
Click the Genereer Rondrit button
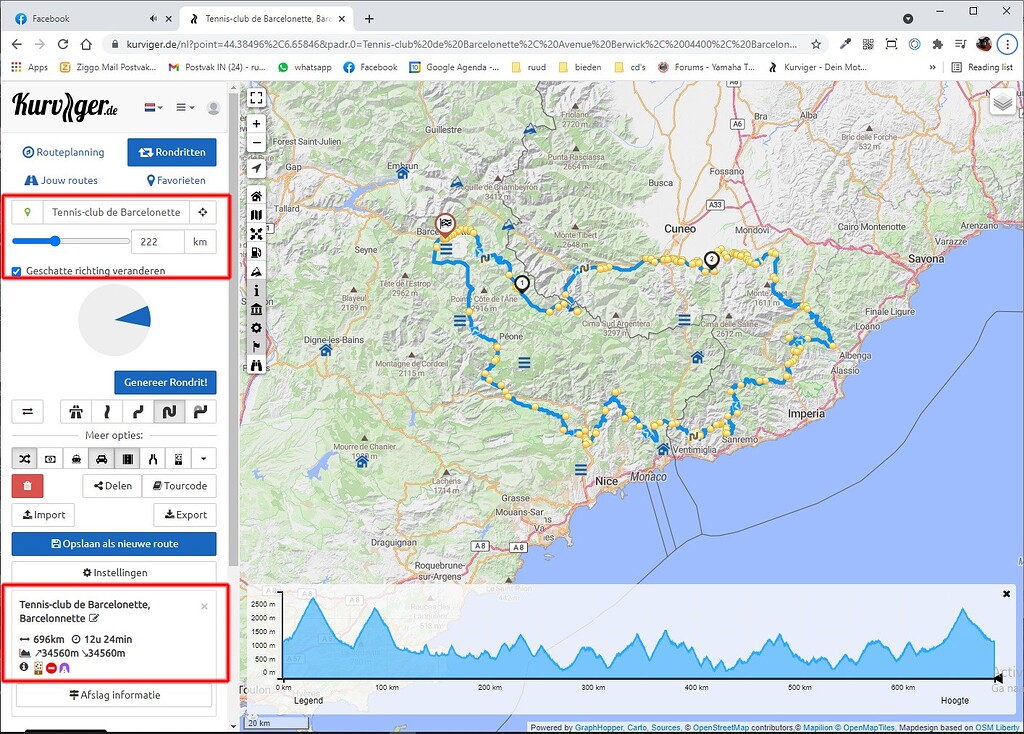(165, 382)
